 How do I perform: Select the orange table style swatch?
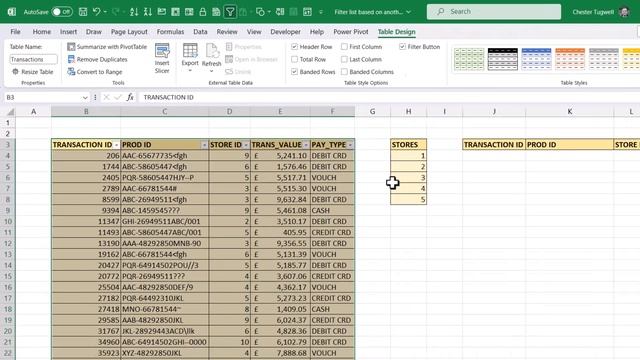pos(570,59)
